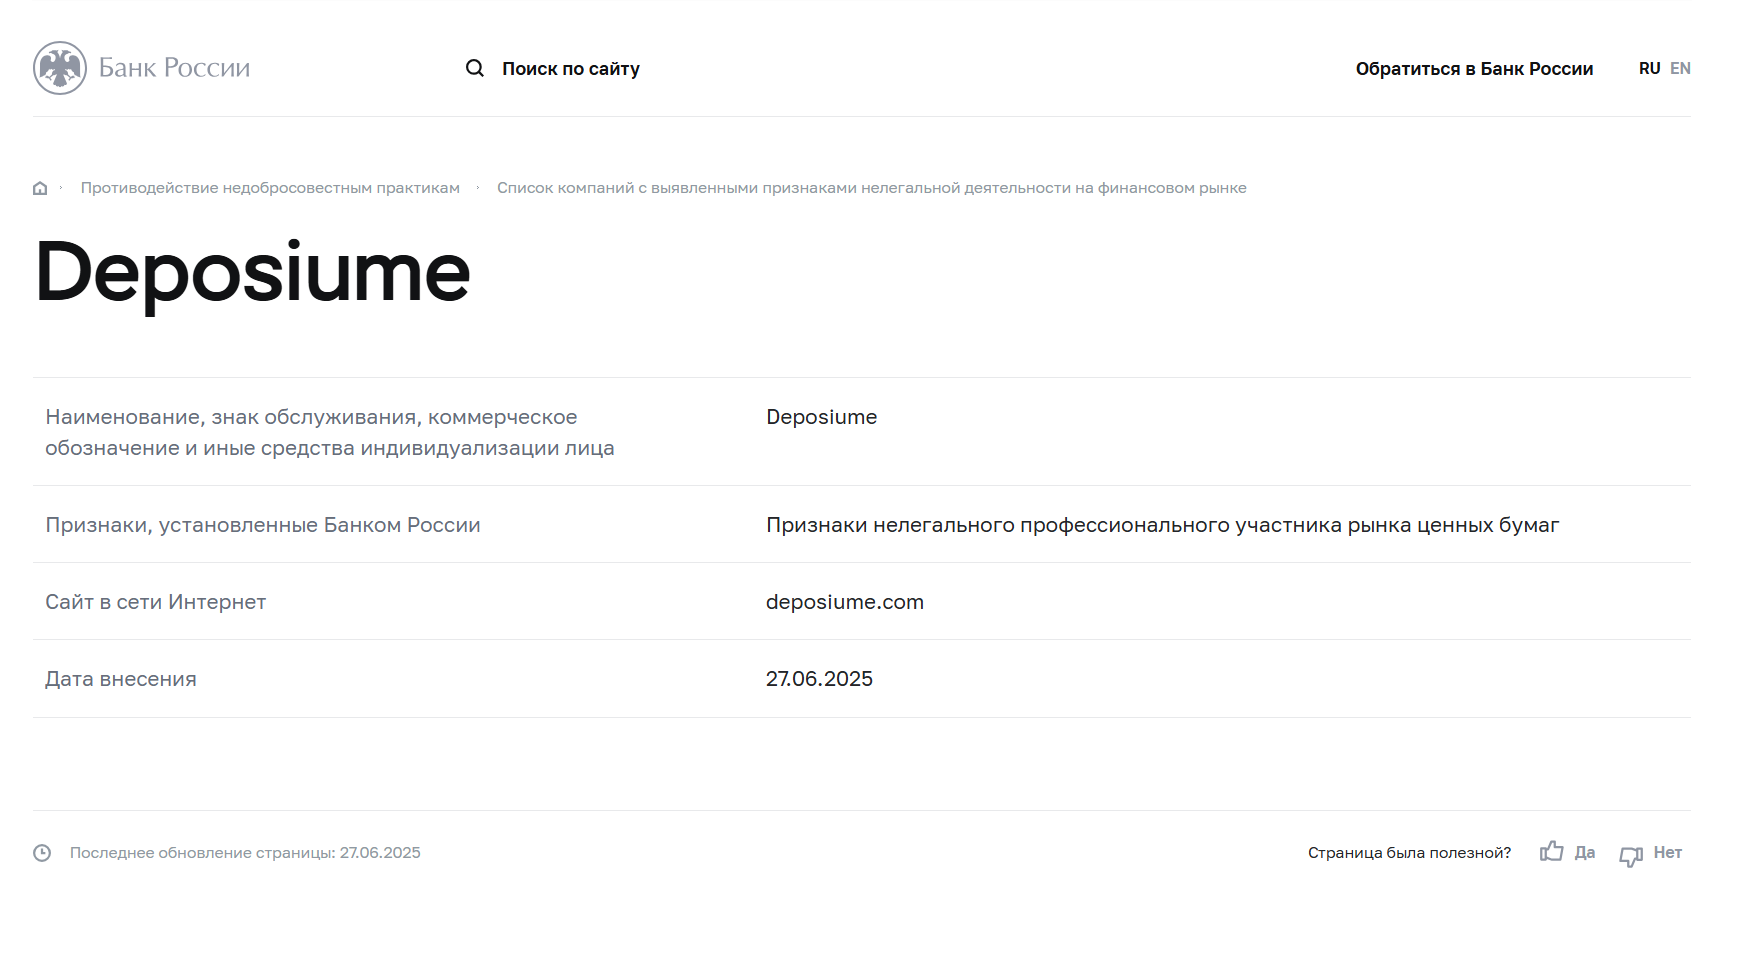Select the Deposiume value in name row
Image resolution: width=1762 pixels, height=953 pixels.
(821, 417)
